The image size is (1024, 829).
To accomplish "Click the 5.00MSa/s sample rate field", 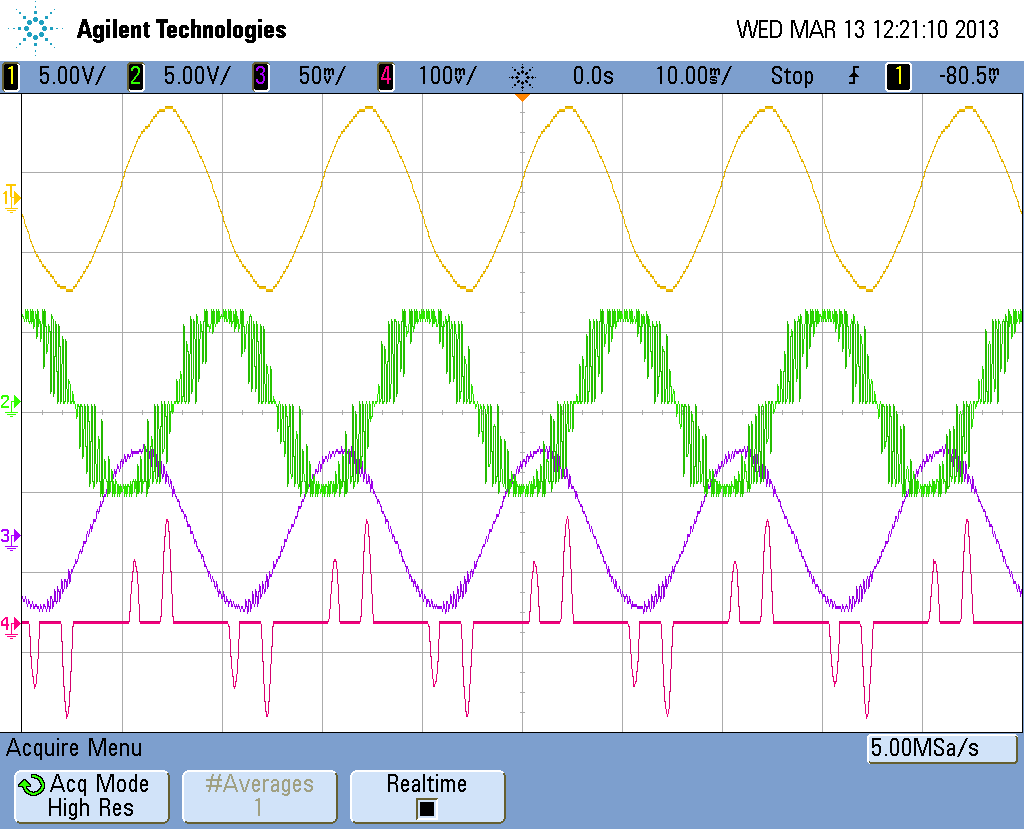I will [x=942, y=748].
